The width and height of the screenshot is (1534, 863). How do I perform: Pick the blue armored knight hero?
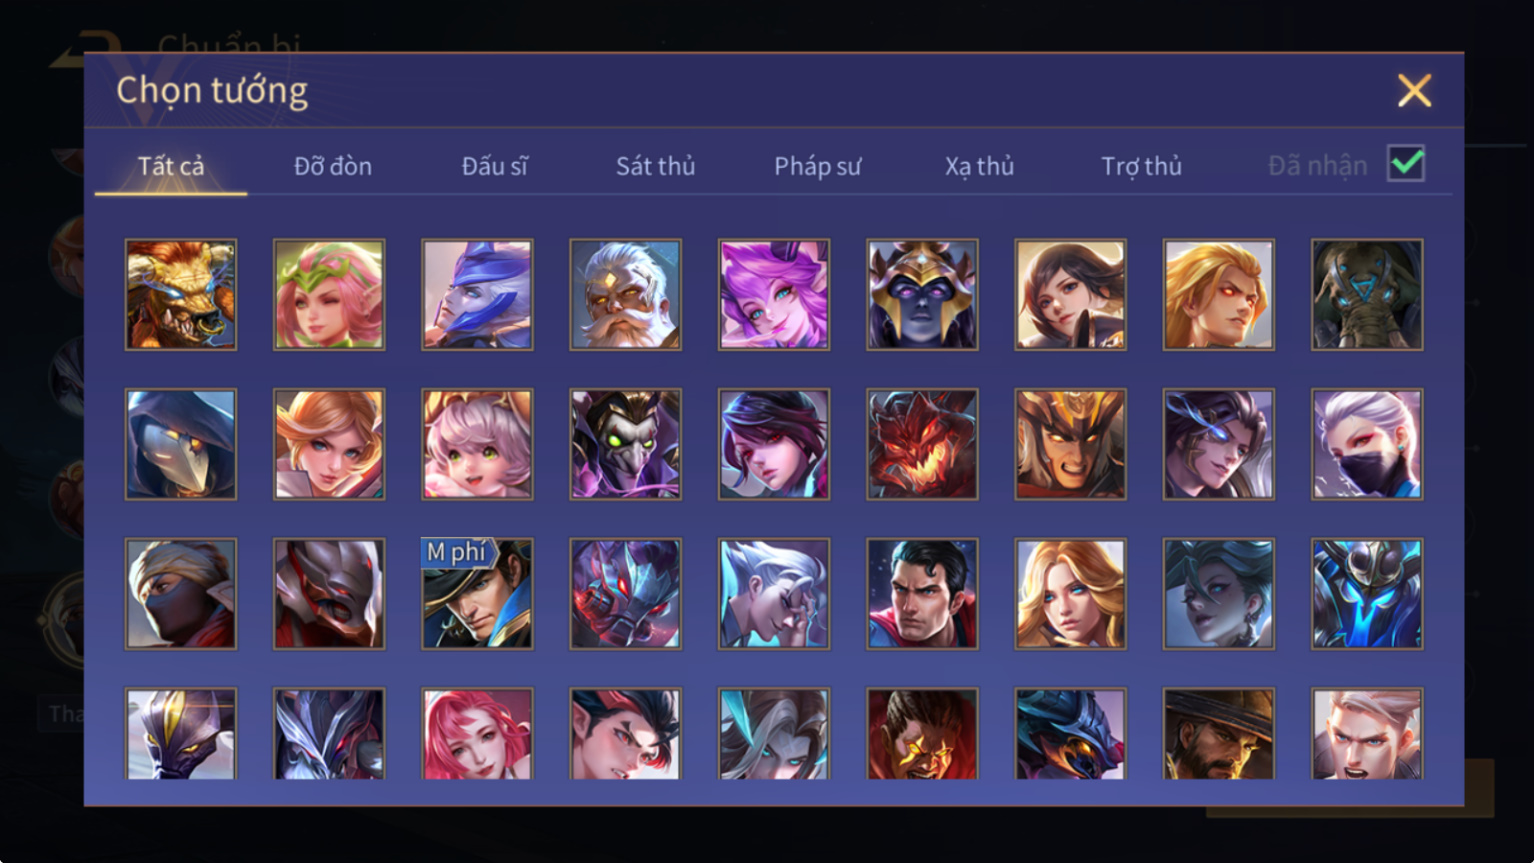tap(1367, 594)
